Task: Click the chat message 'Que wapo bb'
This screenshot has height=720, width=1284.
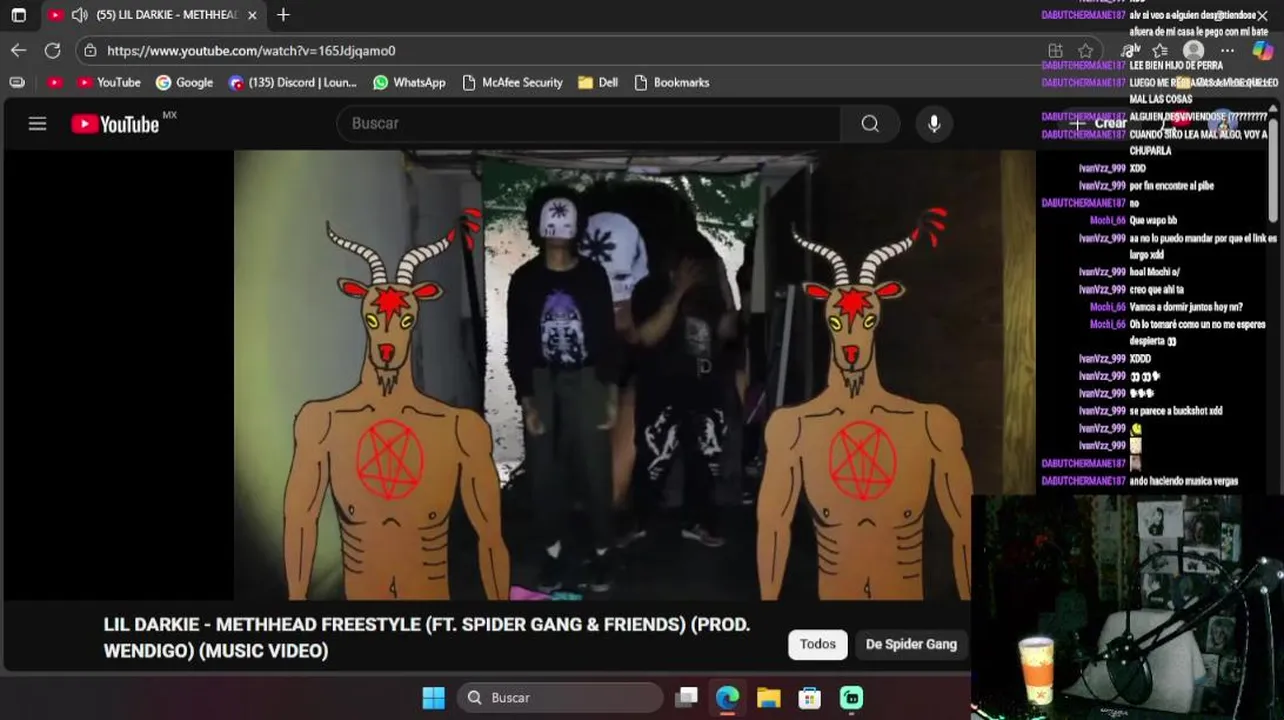Action: (1153, 220)
